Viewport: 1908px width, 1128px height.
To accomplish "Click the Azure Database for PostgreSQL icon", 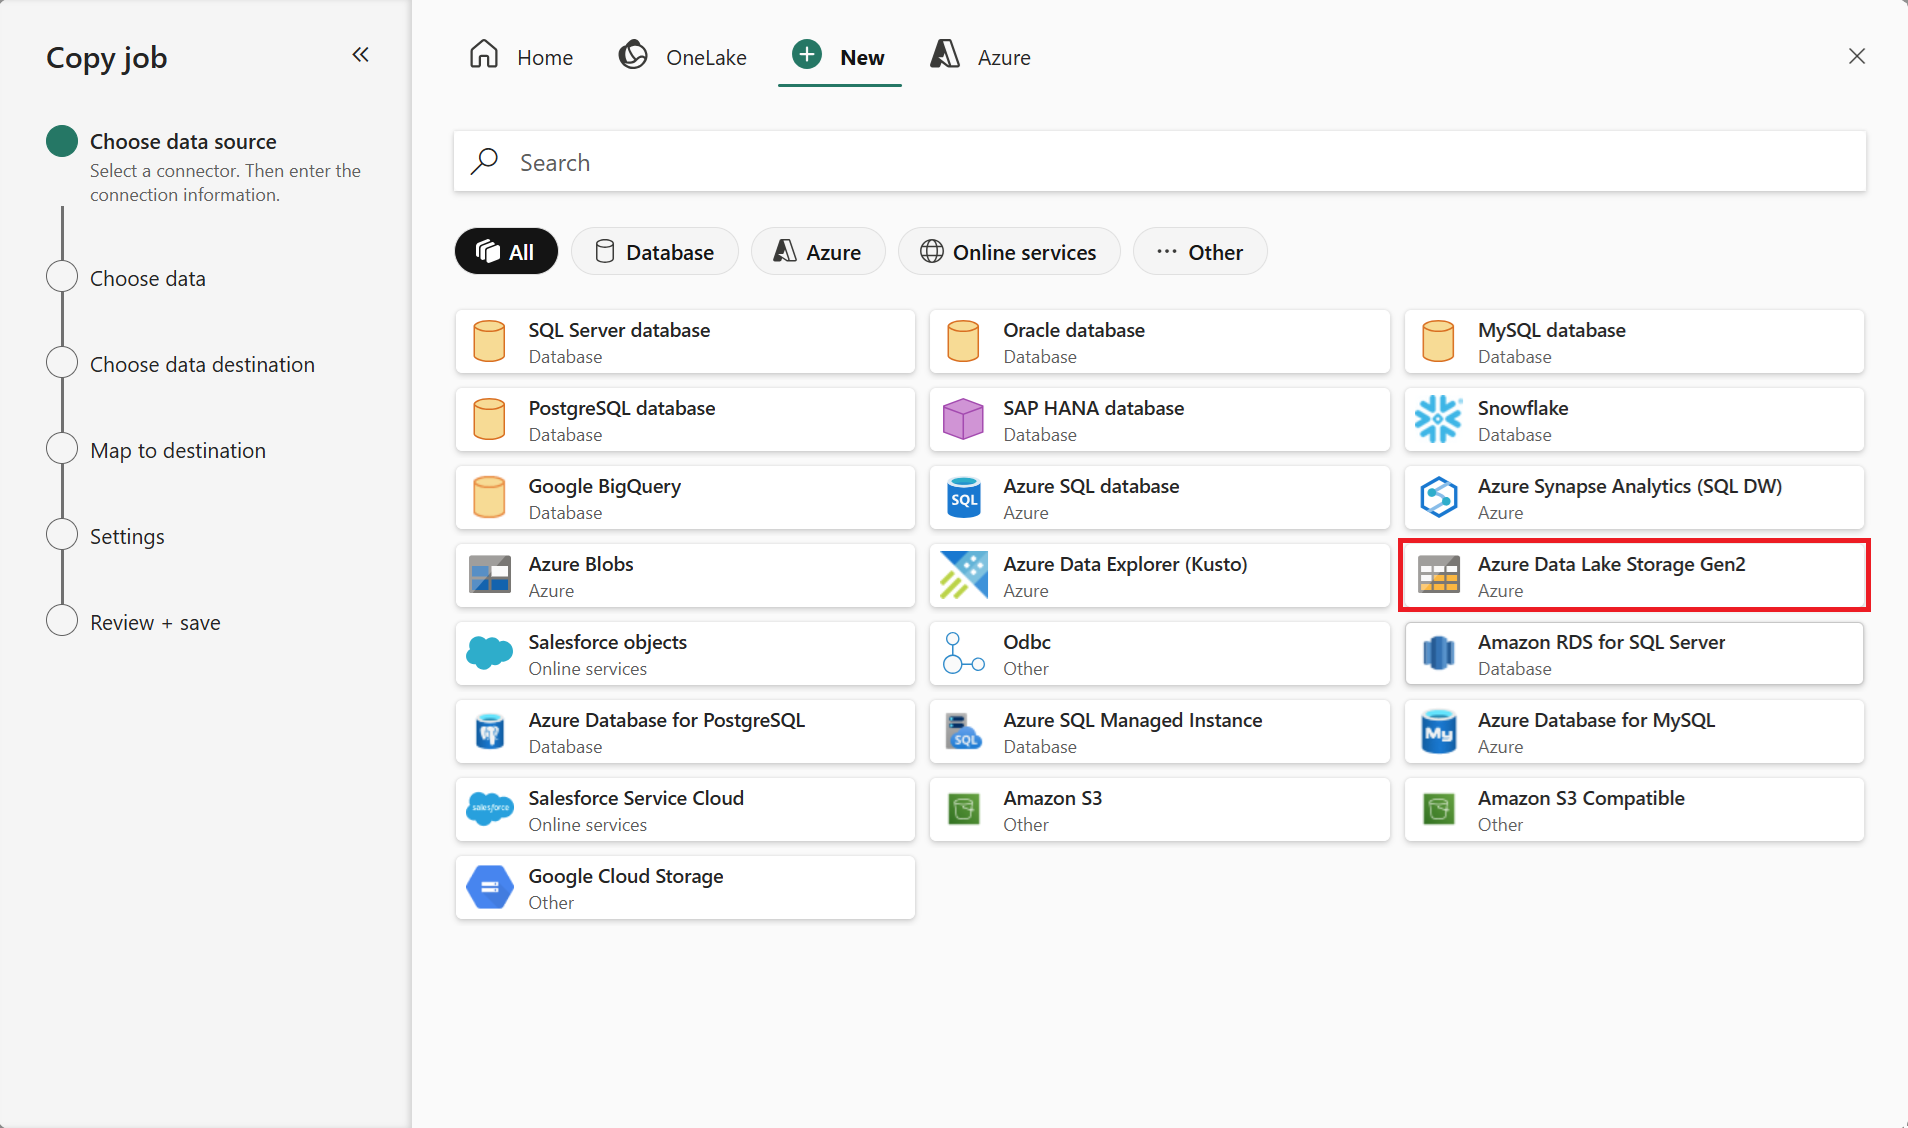I will pyautogui.click(x=489, y=732).
